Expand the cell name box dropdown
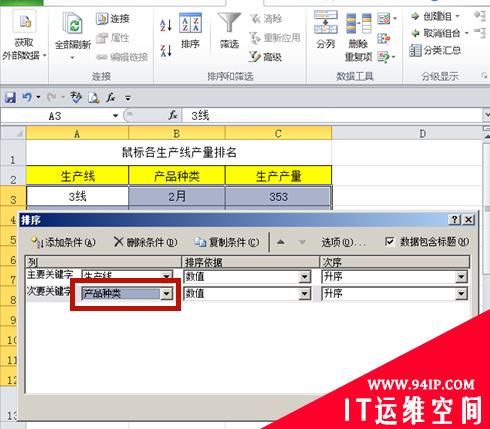This screenshot has width=490, height=429. click(x=115, y=116)
